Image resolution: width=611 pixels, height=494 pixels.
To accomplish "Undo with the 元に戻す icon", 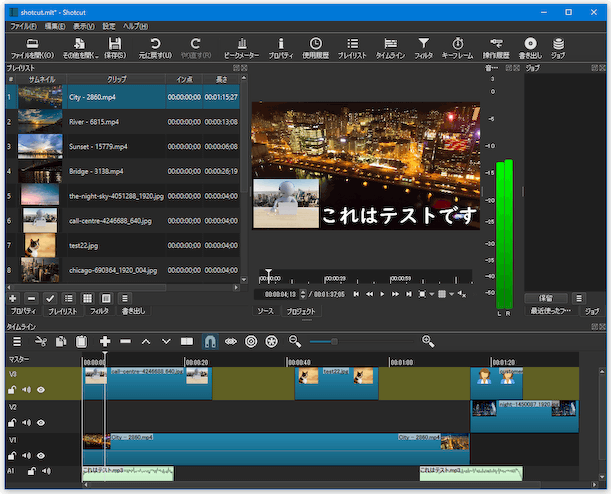I will 155,48.
